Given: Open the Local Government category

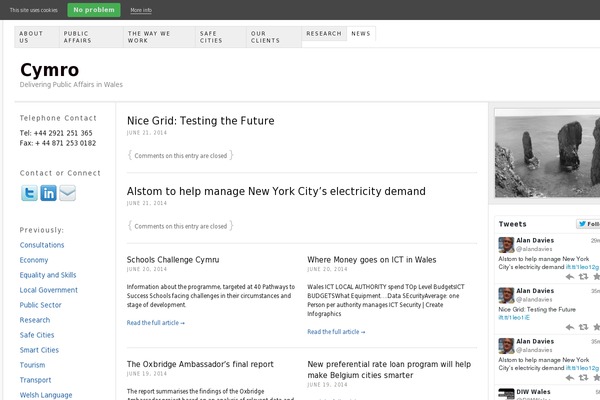Looking at the screenshot, I should coord(49,290).
